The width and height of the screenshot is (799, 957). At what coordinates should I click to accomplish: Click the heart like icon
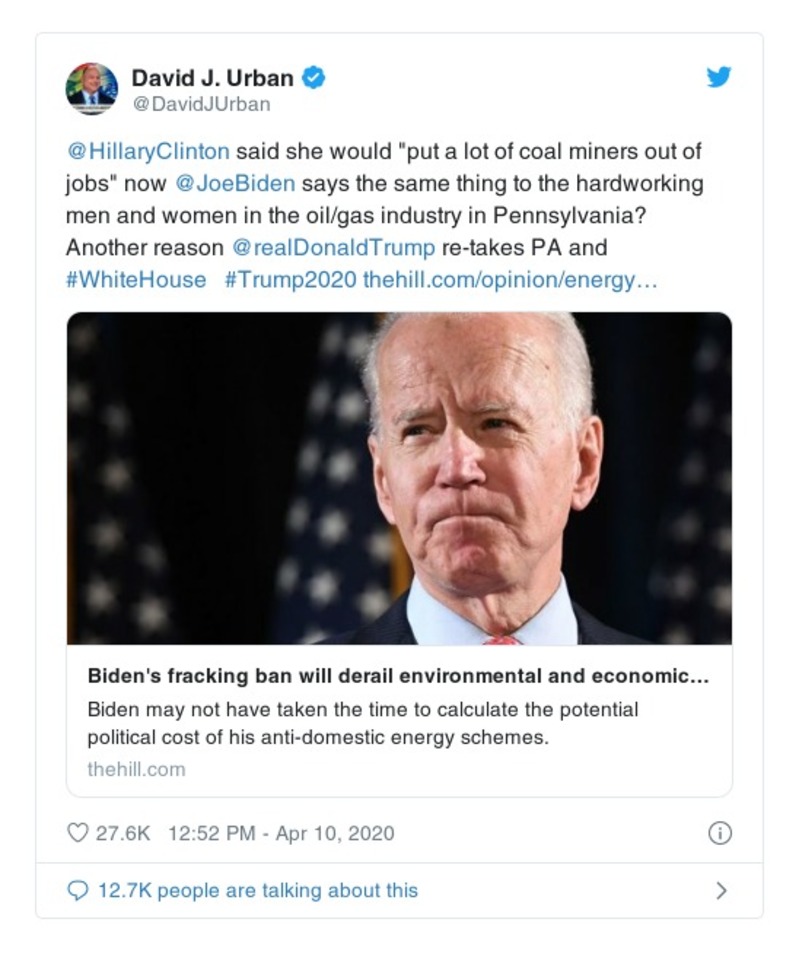(77, 832)
